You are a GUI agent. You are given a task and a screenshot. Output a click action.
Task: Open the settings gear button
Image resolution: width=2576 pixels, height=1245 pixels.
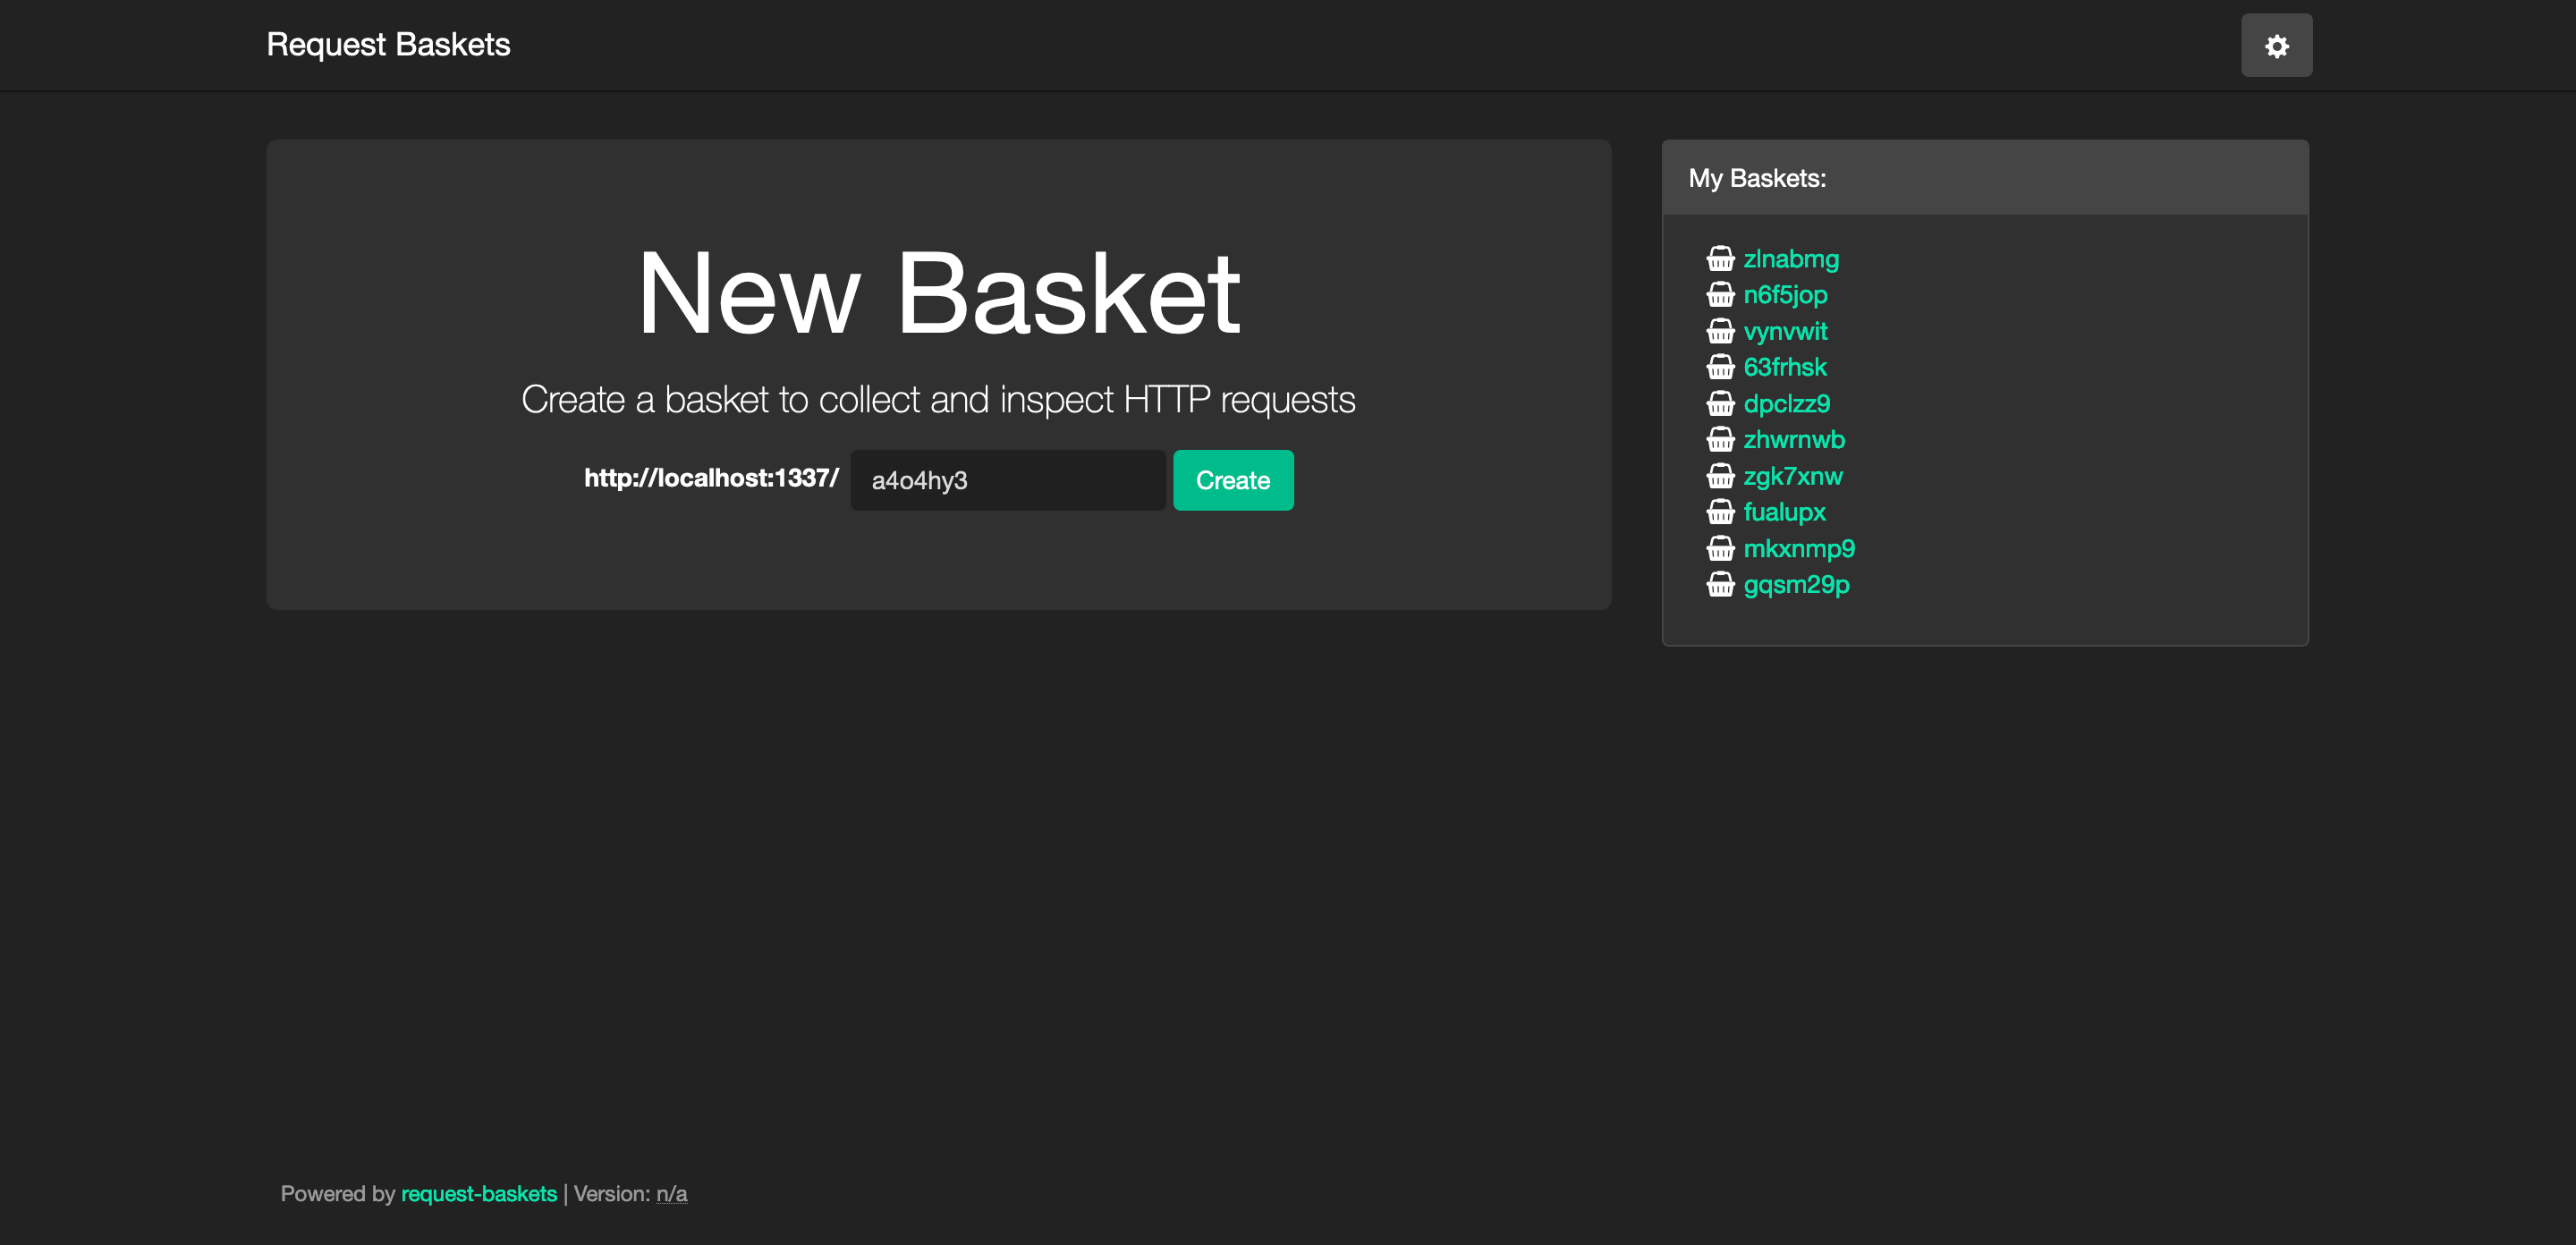pos(2276,46)
